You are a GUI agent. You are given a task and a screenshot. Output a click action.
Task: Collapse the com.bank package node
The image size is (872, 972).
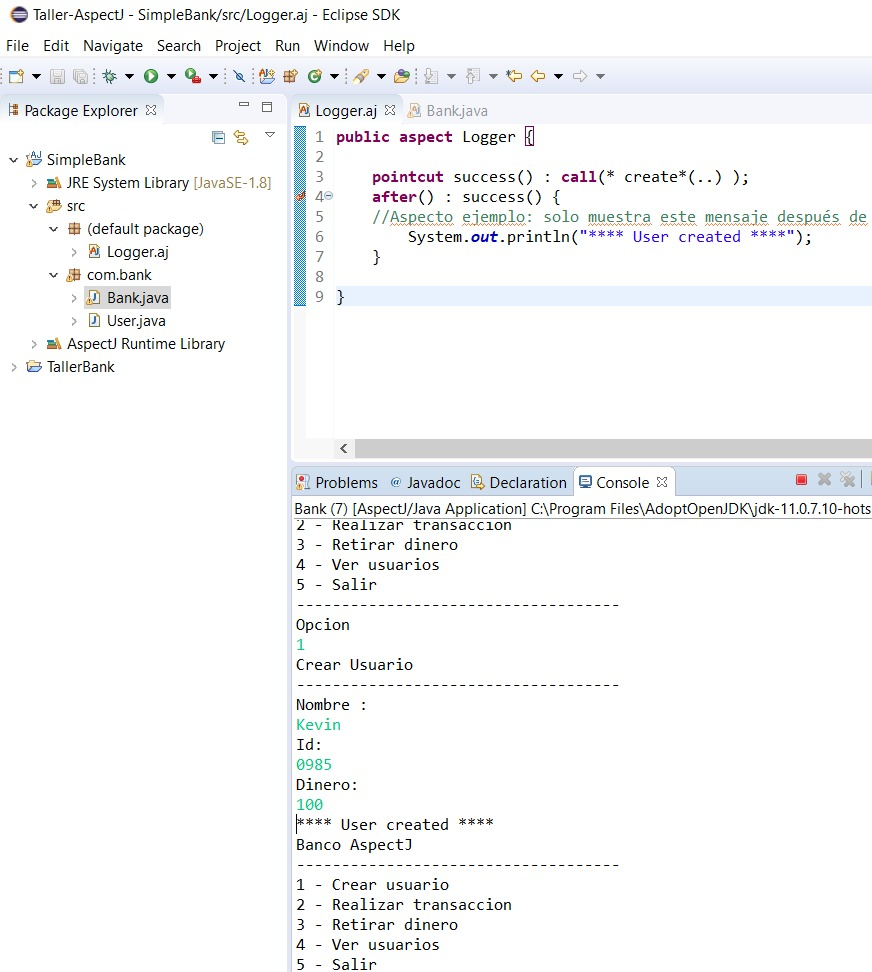click(54, 275)
